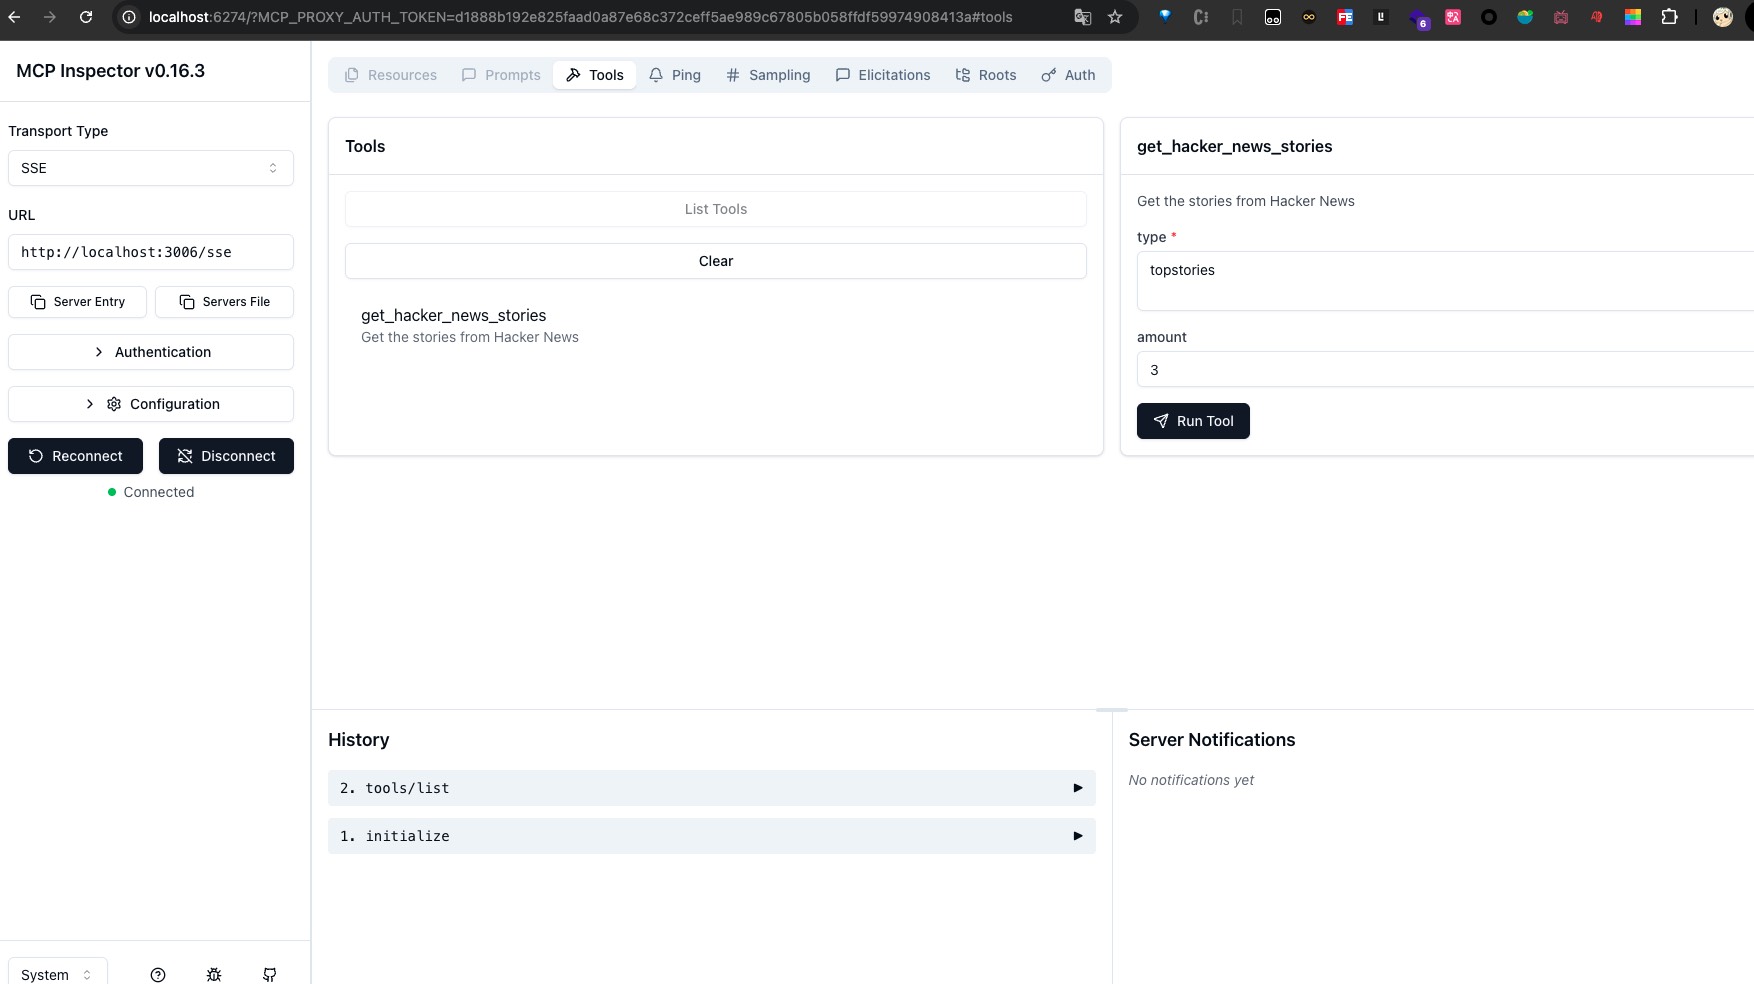Open the browser profile avatar
The width and height of the screenshot is (1754, 984).
[1723, 17]
